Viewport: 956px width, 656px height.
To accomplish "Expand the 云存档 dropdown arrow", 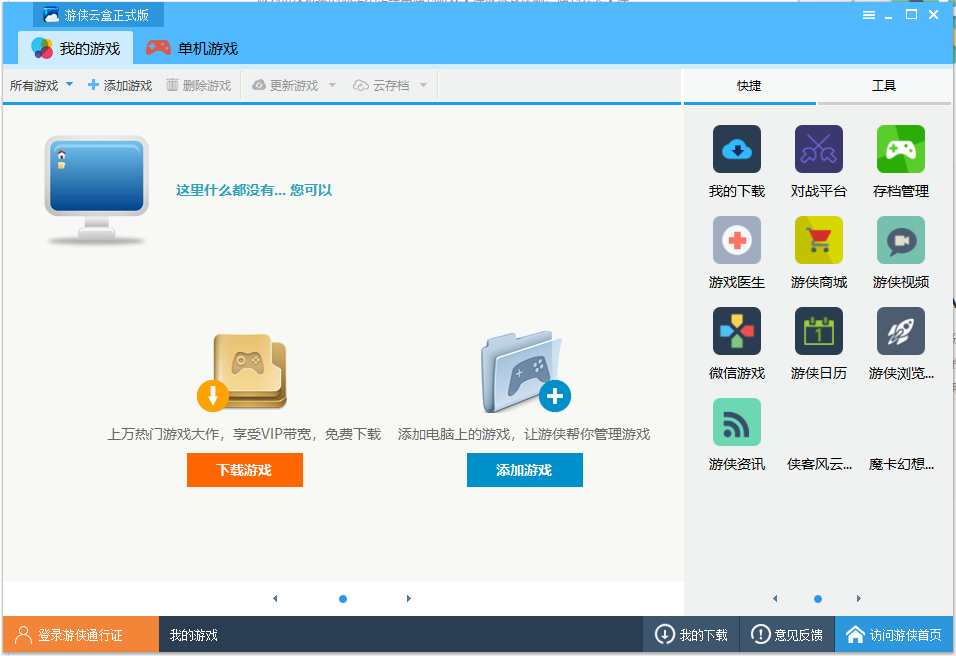I will click(423, 85).
